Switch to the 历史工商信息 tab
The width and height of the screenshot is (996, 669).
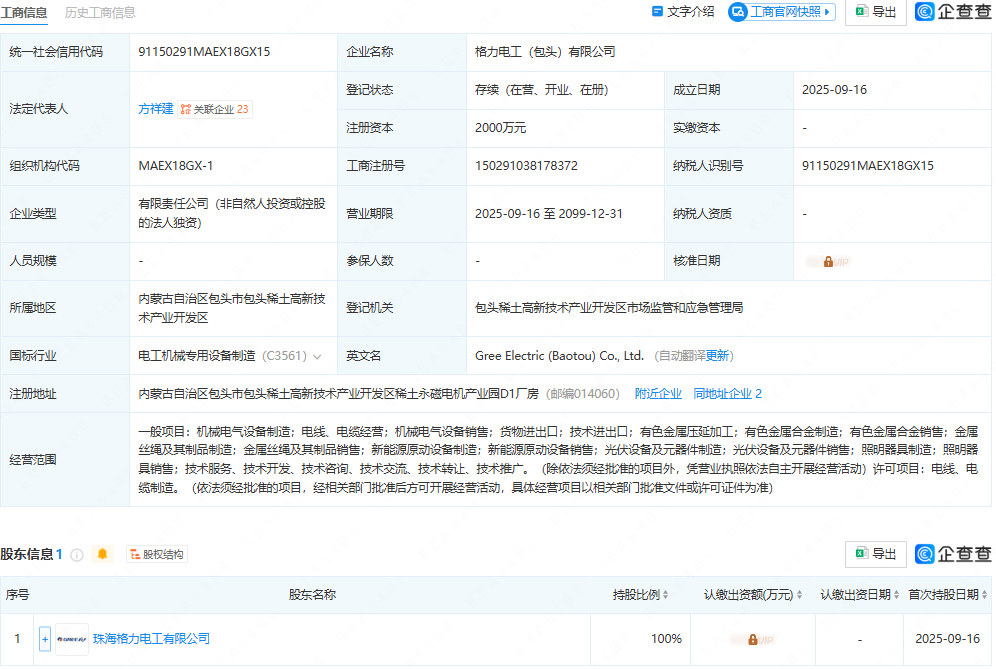pos(100,13)
